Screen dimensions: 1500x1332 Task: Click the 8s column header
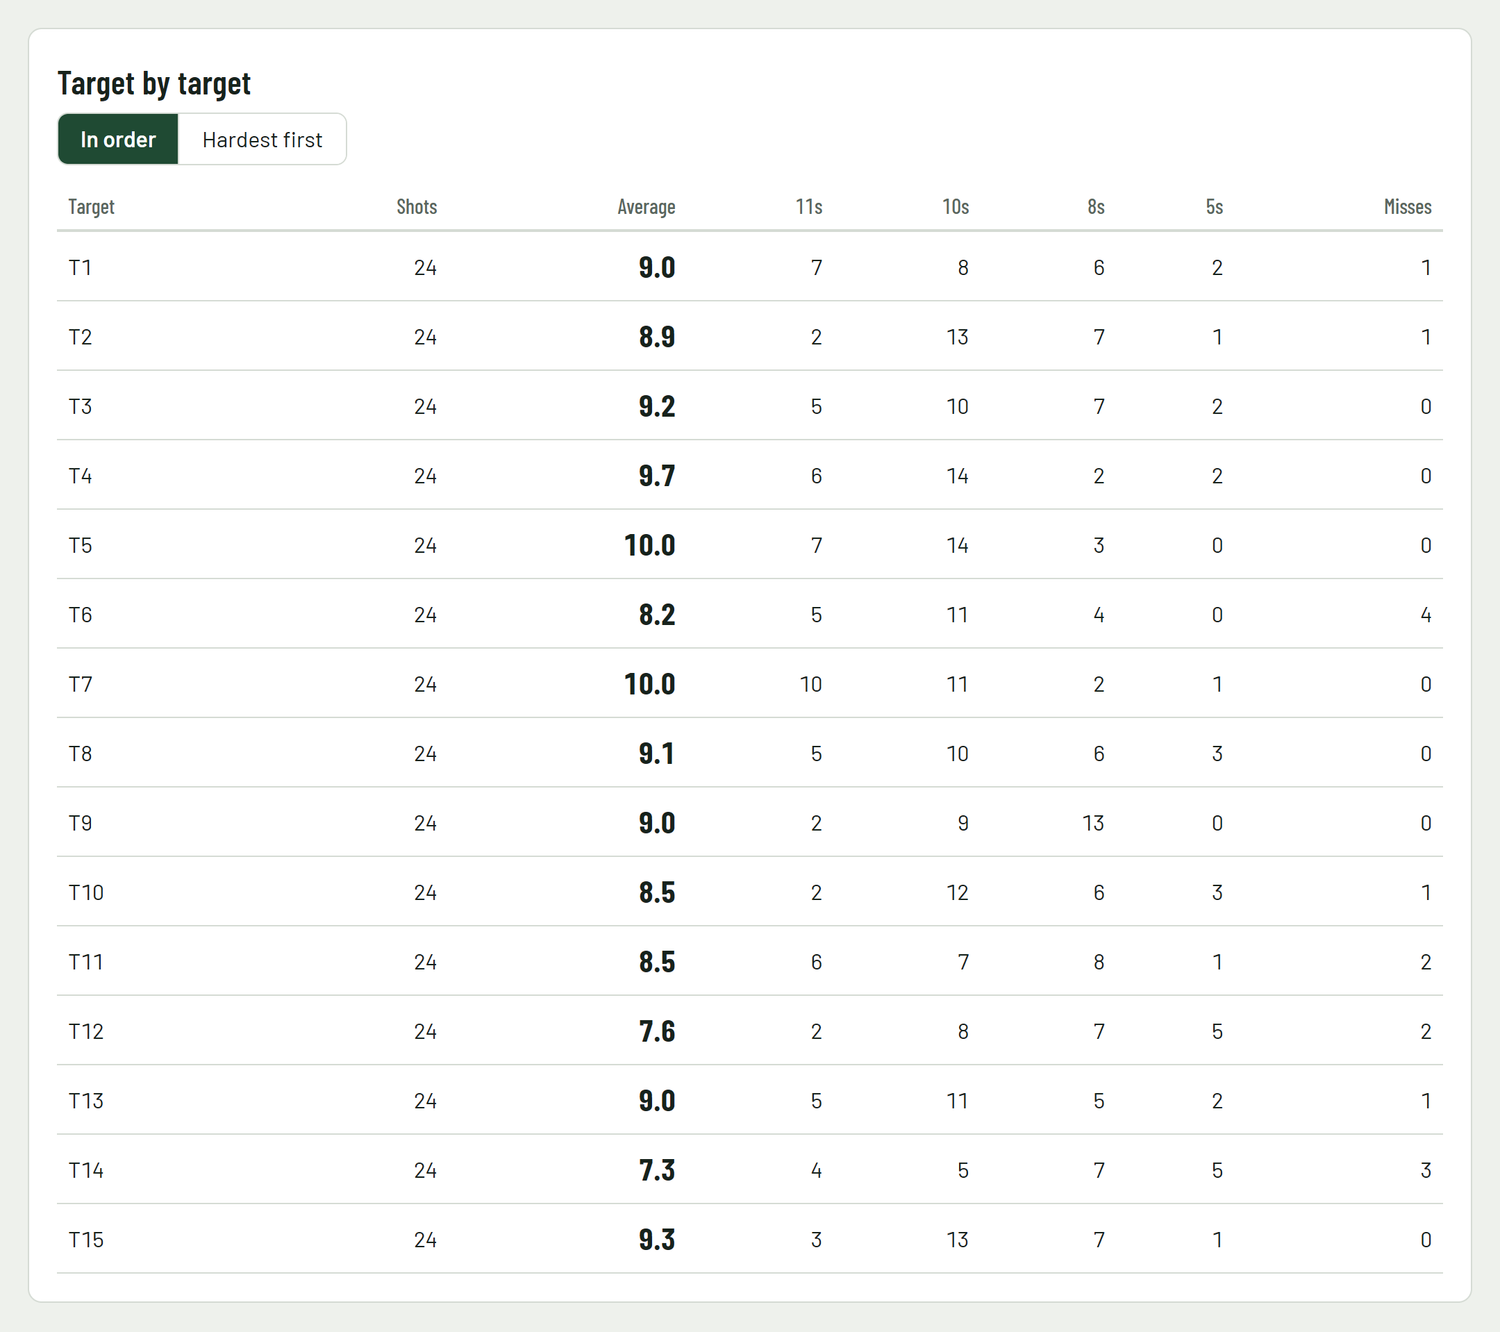(x=1096, y=207)
